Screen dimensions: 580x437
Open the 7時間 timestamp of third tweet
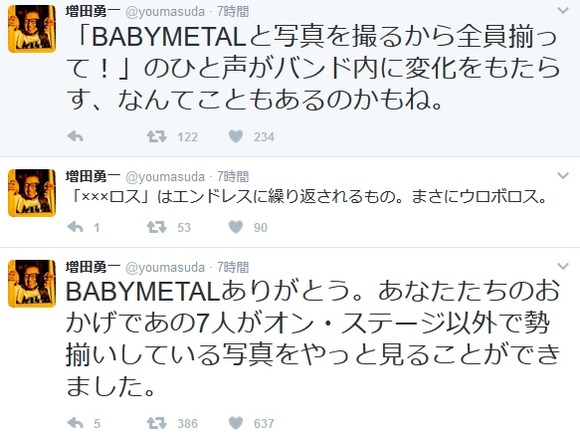233,267
